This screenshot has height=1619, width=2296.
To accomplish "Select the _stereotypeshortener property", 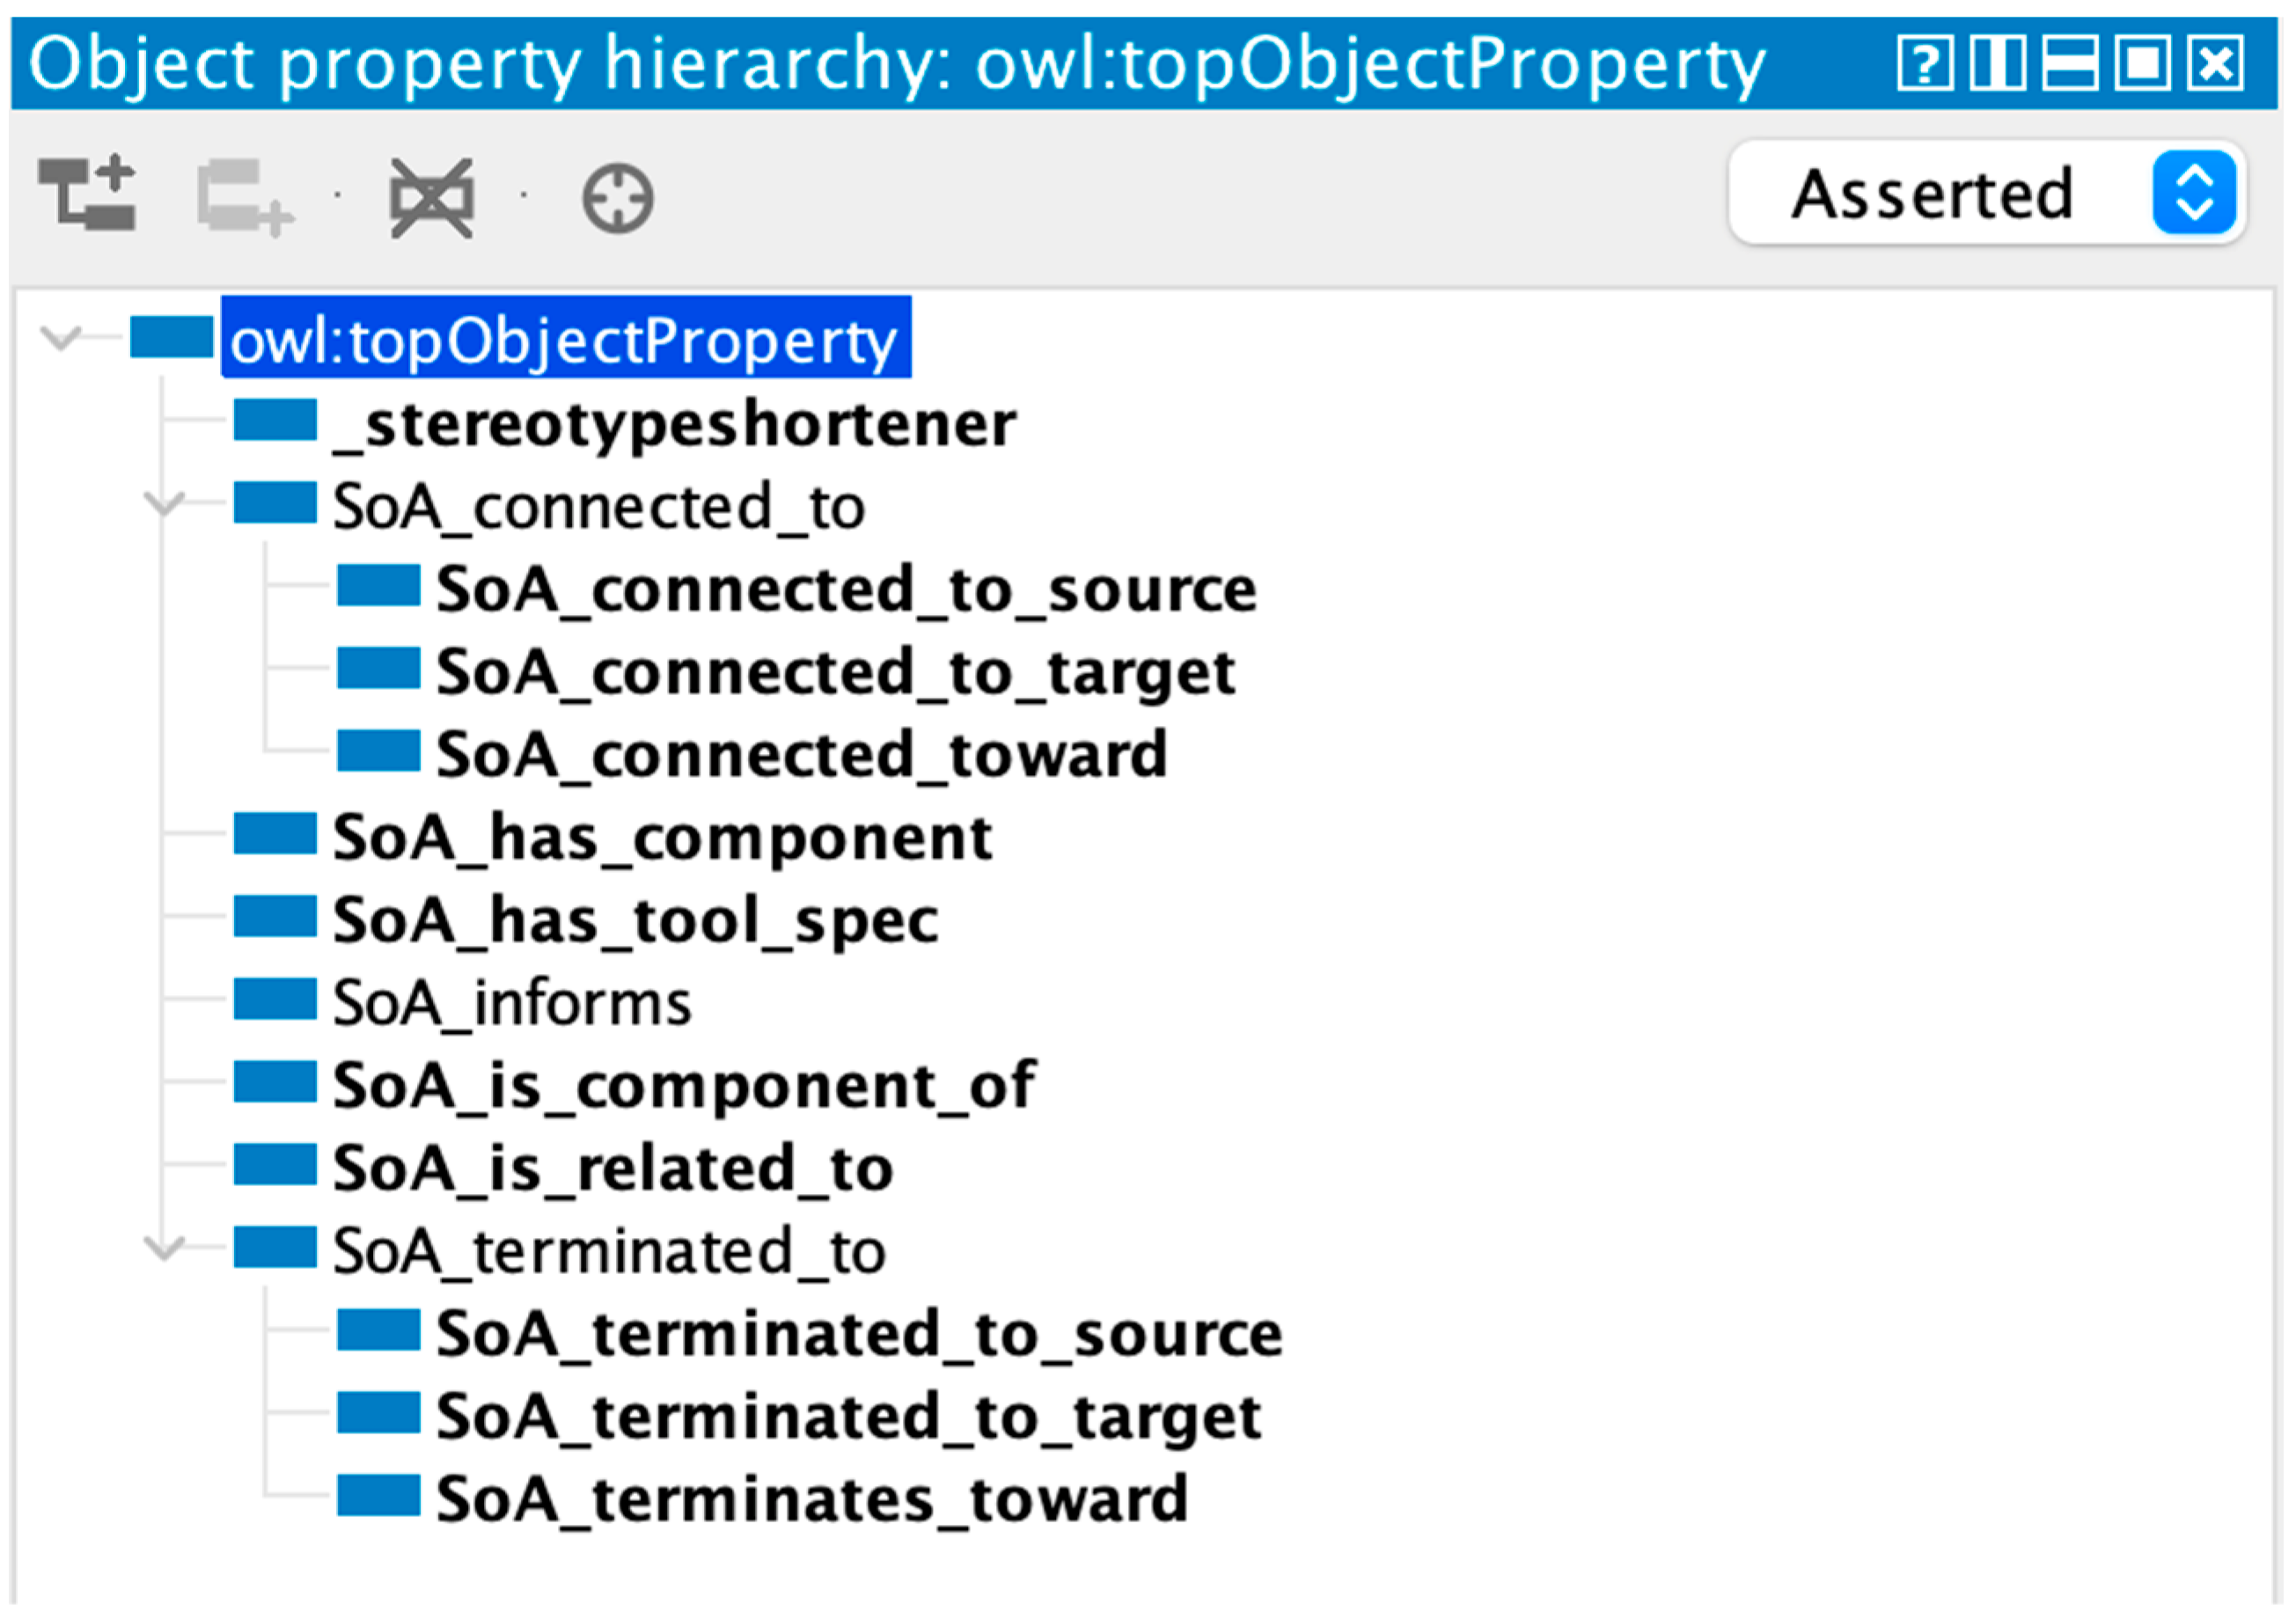I will (x=675, y=424).
